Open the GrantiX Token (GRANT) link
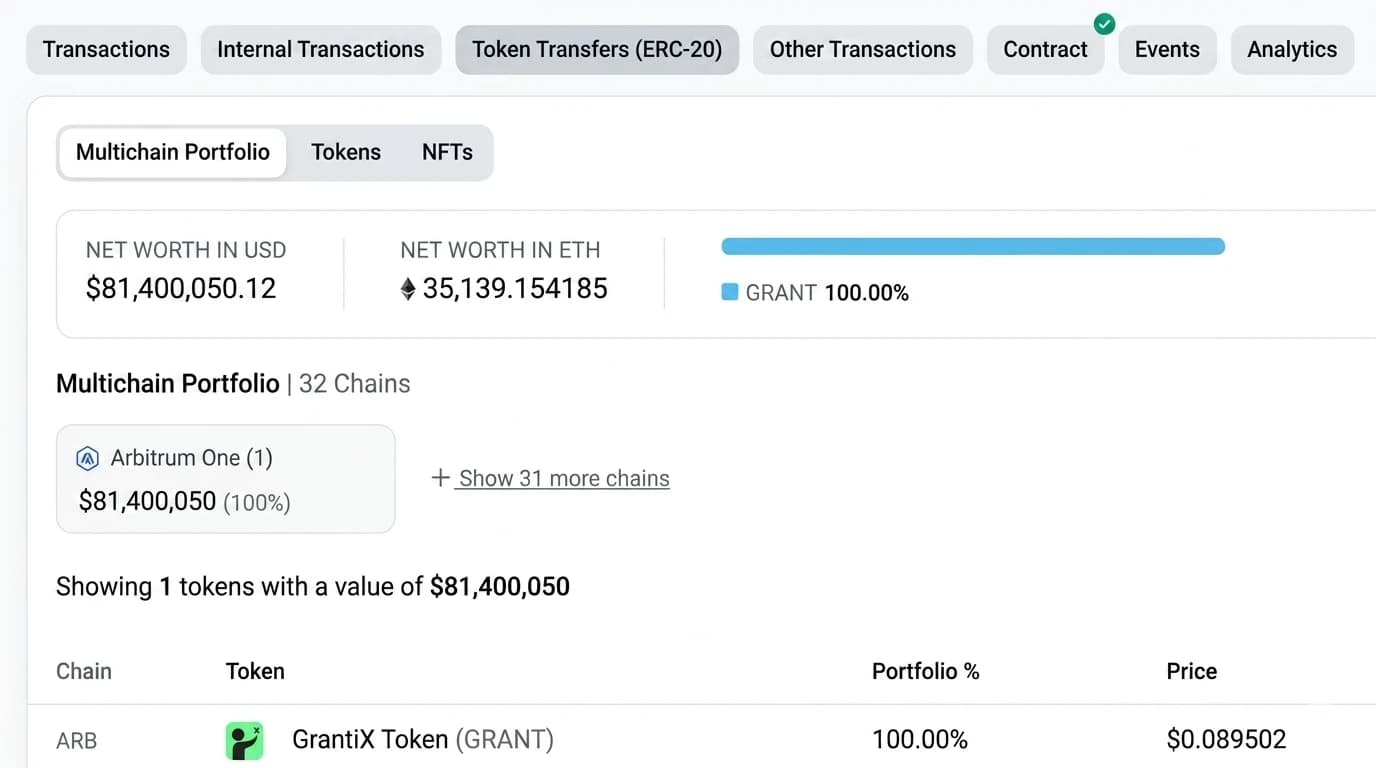 coord(423,740)
